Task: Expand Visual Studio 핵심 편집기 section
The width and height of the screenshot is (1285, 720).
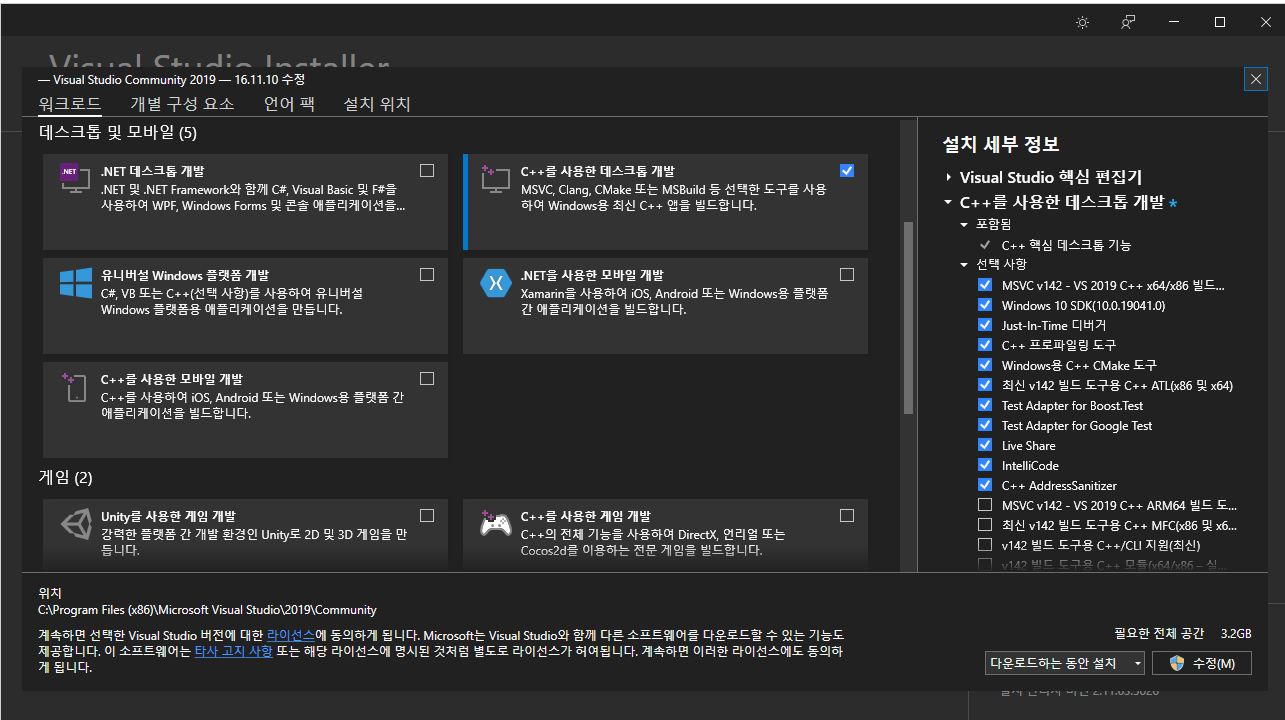Action: click(x=948, y=177)
